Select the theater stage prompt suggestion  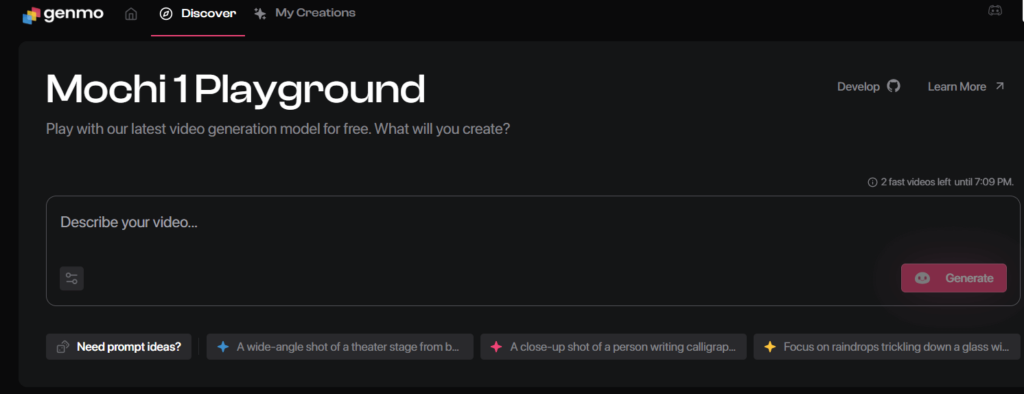[340, 347]
